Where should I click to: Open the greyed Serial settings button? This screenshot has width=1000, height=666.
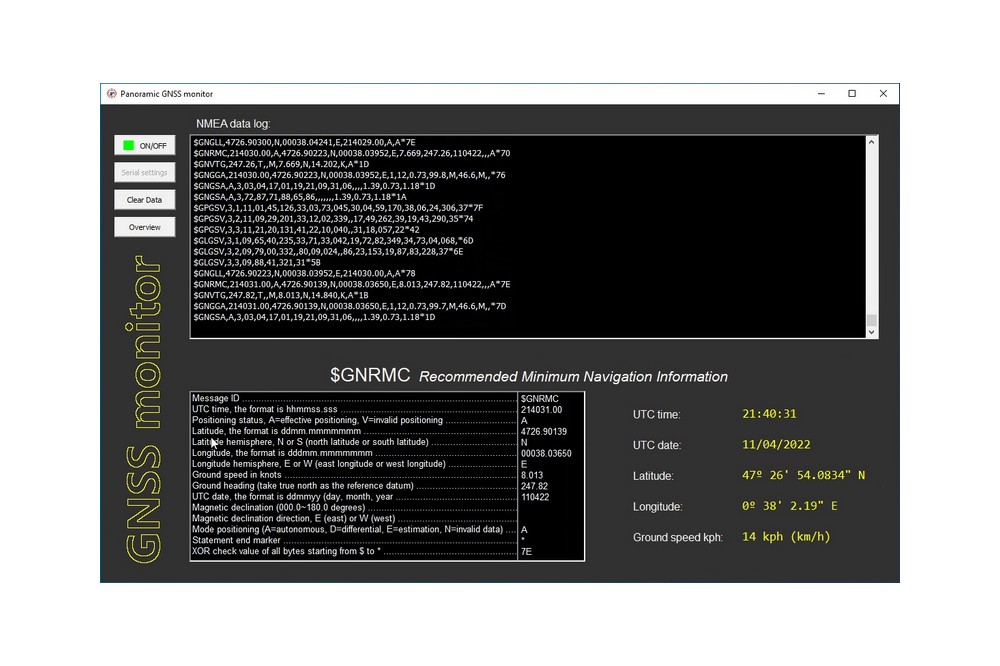tap(145, 172)
